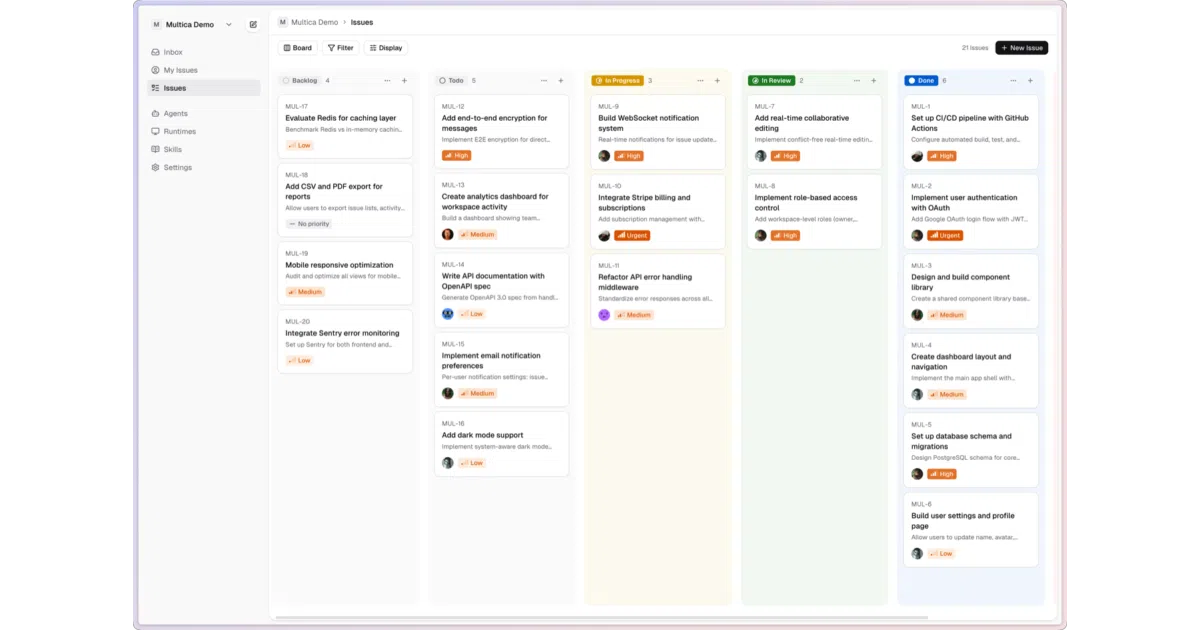
Task: Open Integrate Sentry error monitoring card
Action: click(x=345, y=341)
